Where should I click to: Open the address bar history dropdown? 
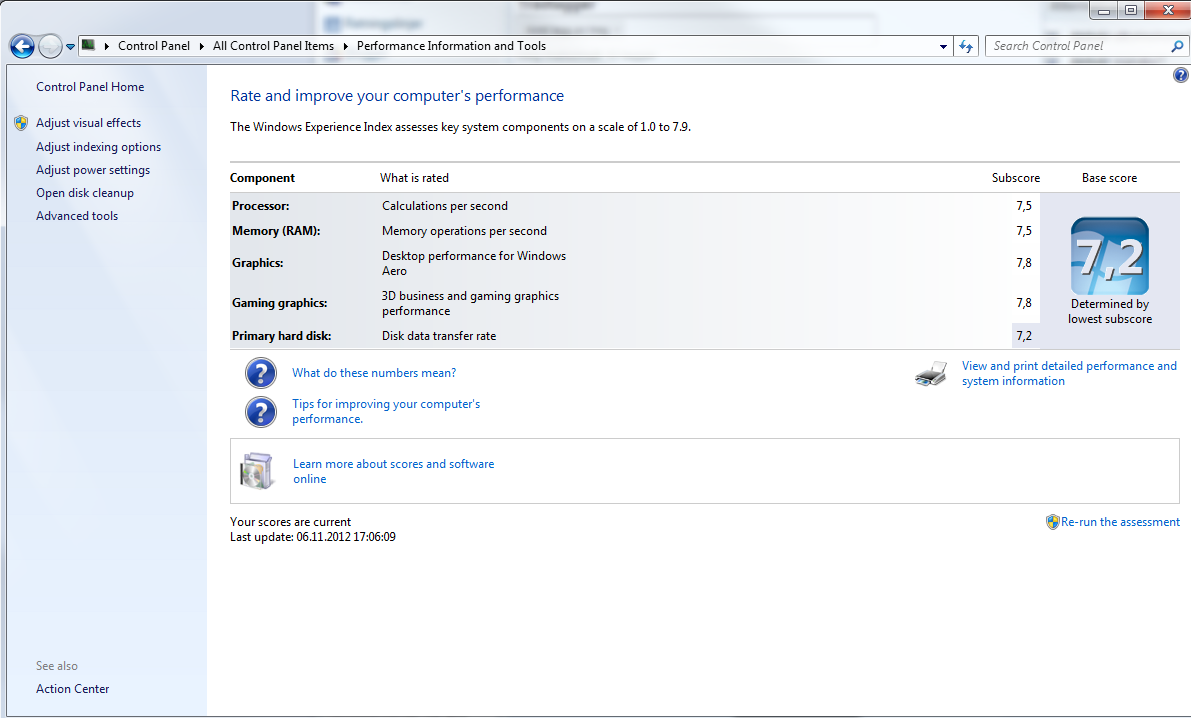point(943,46)
